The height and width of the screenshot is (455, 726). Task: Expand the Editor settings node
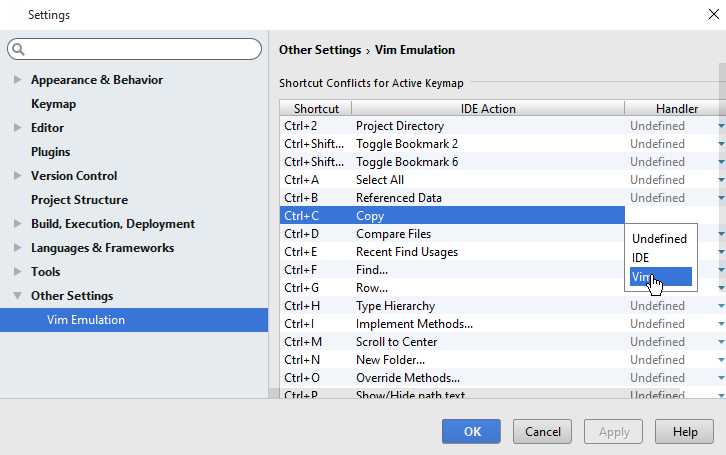coord(17,128)
